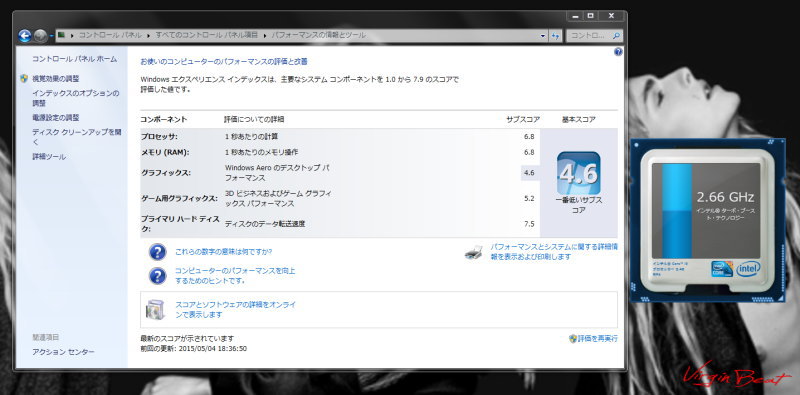Viewport: 800px width, 395px height.
Task: Select the プロセッサ subscore 6.8
Action: point(529,137)
